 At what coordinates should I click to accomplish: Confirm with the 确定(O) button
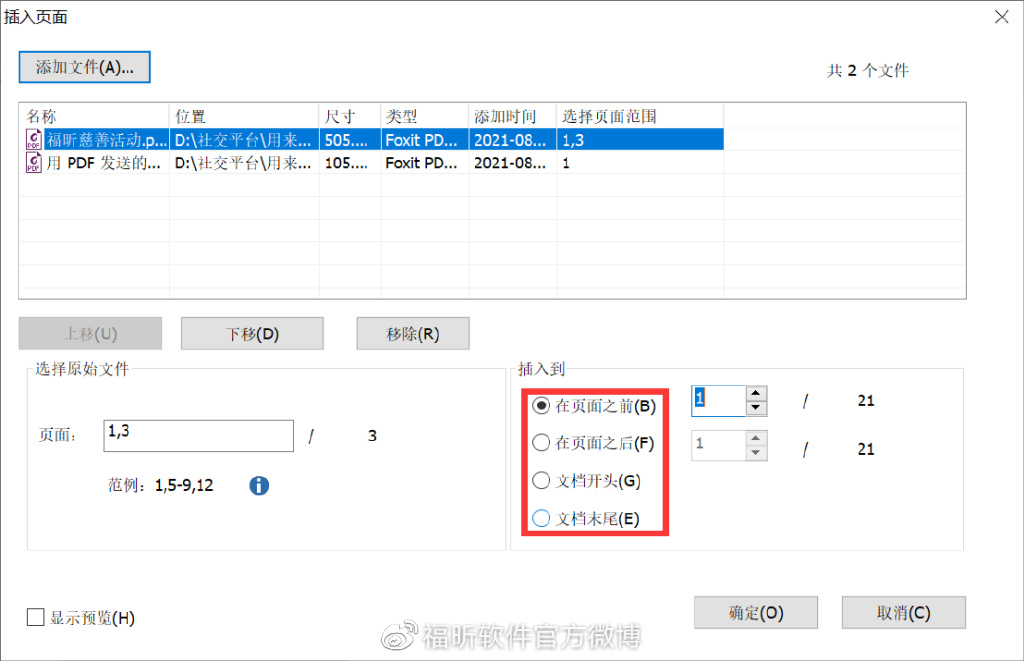point(755,612)
